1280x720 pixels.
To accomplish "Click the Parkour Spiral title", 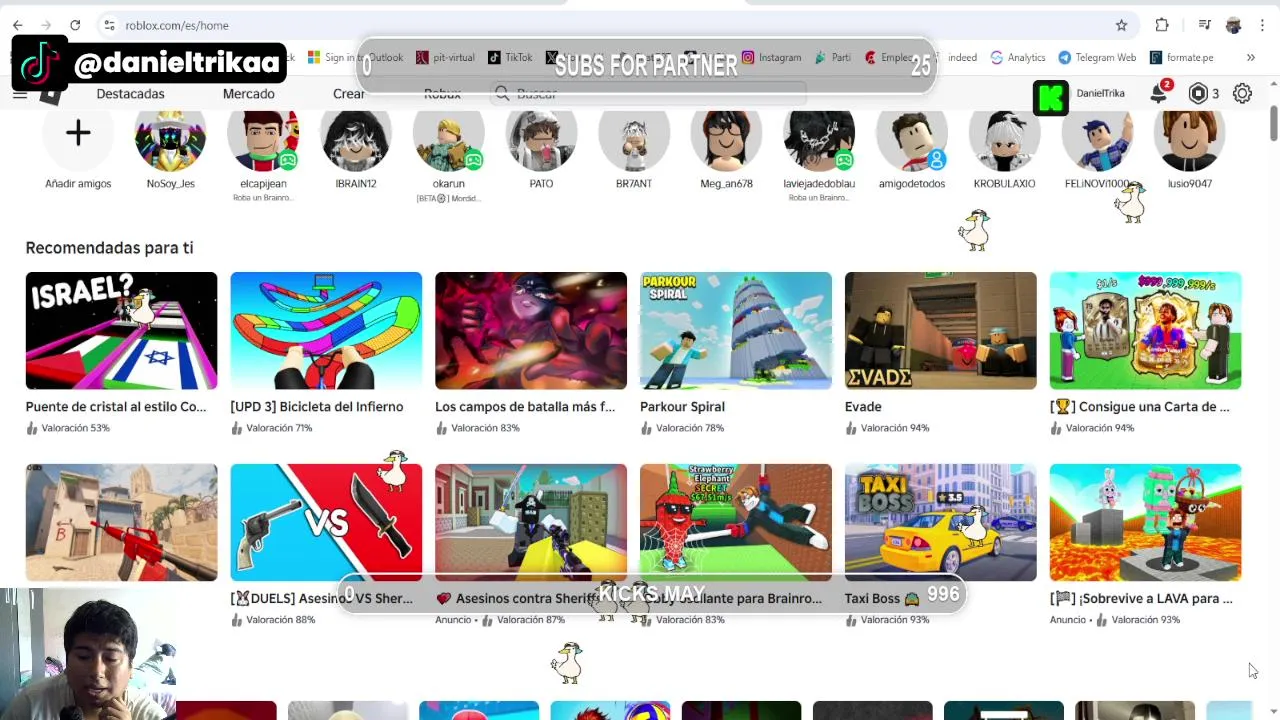I will [682, 407].
